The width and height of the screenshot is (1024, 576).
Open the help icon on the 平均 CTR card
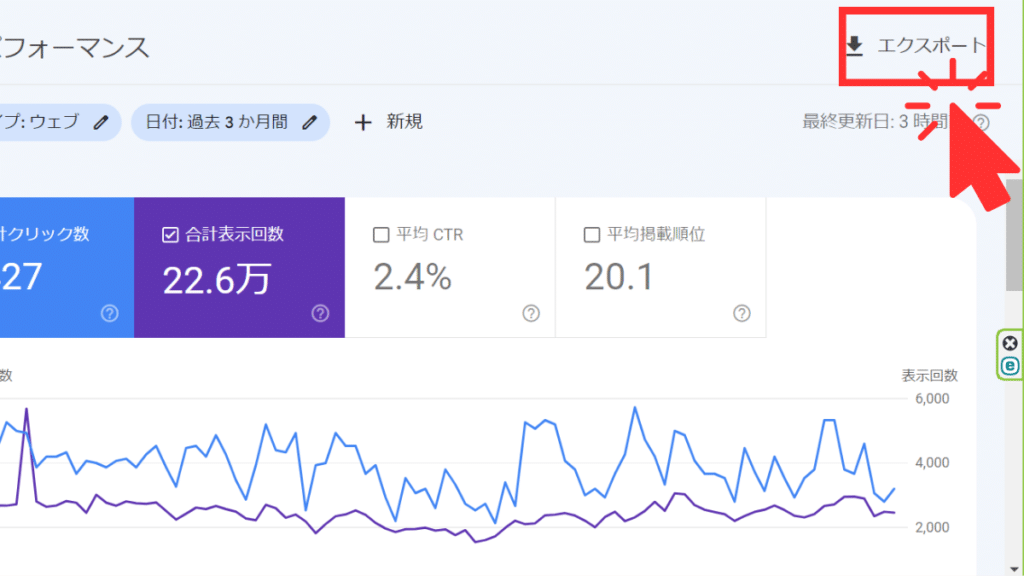[530, 313]
